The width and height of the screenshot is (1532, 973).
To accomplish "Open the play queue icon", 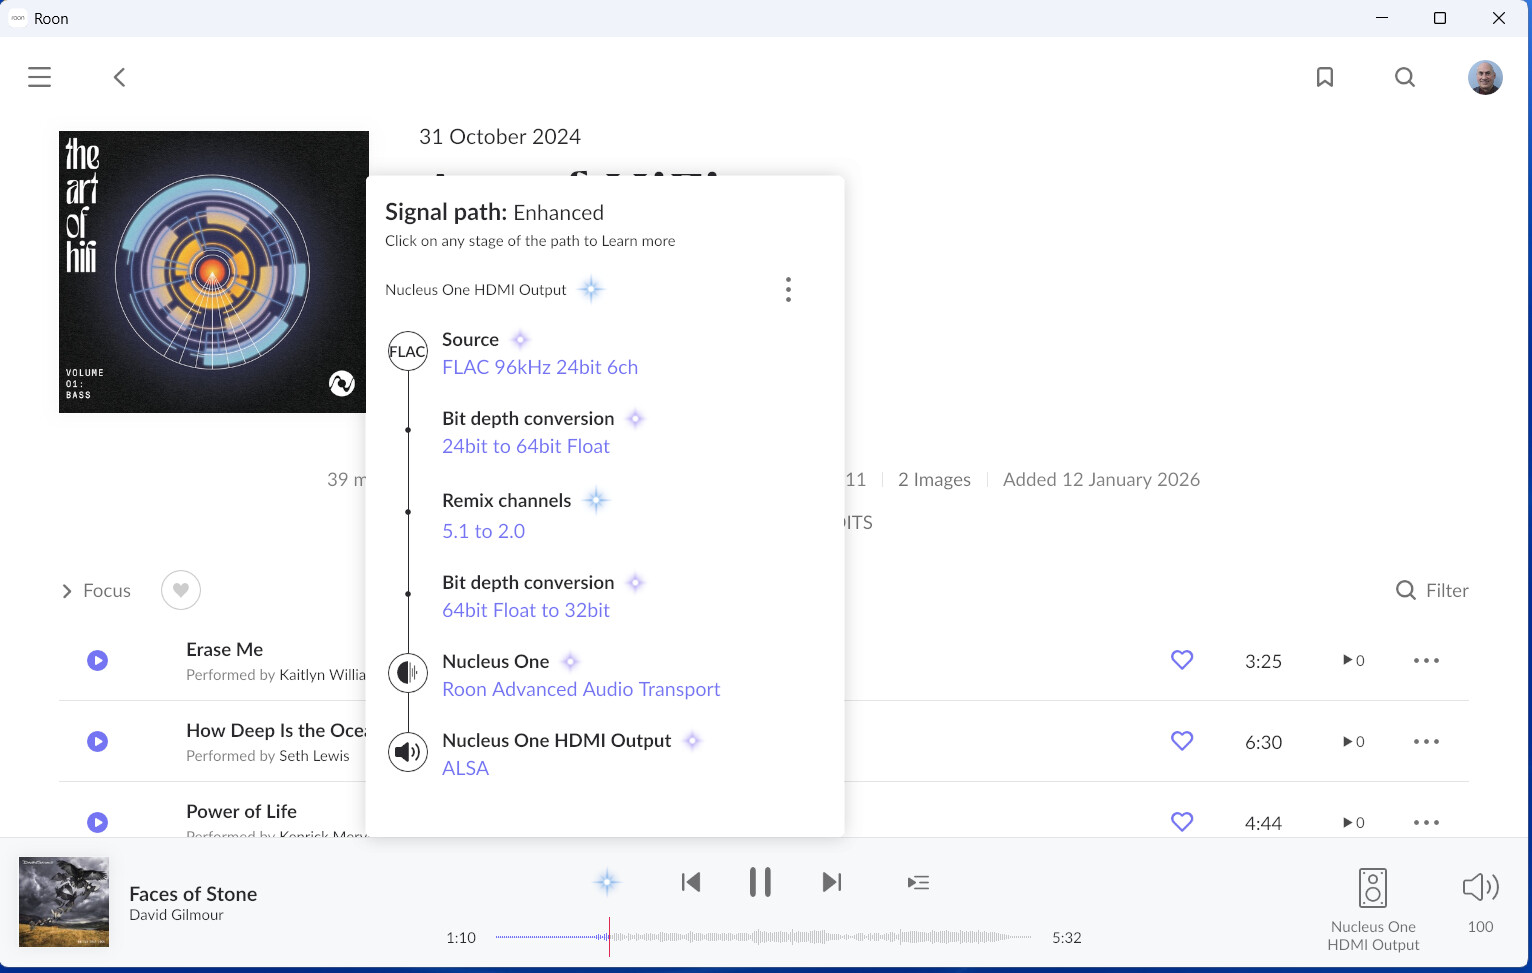I will coord(917,882).
